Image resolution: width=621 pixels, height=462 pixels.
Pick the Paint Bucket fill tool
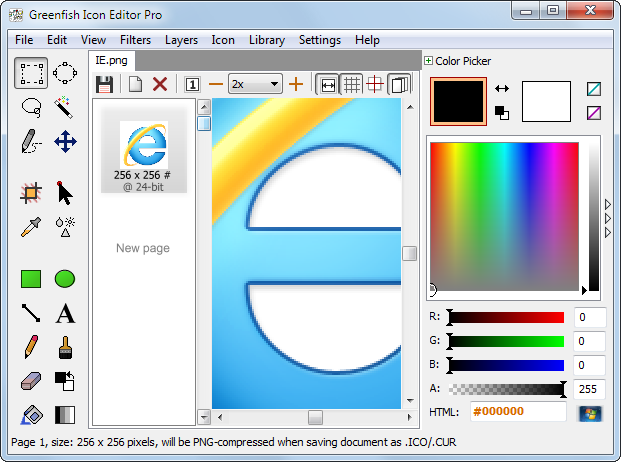point(31,415)
